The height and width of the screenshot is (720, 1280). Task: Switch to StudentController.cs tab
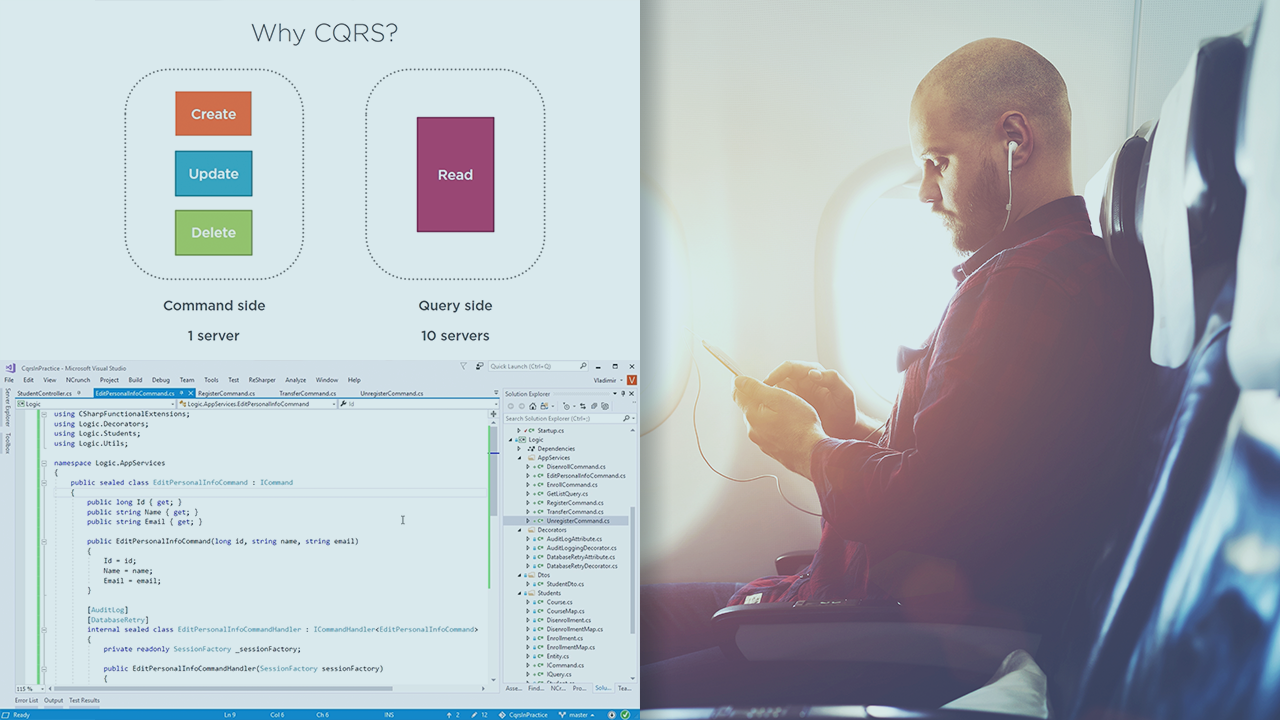[44, 393]
